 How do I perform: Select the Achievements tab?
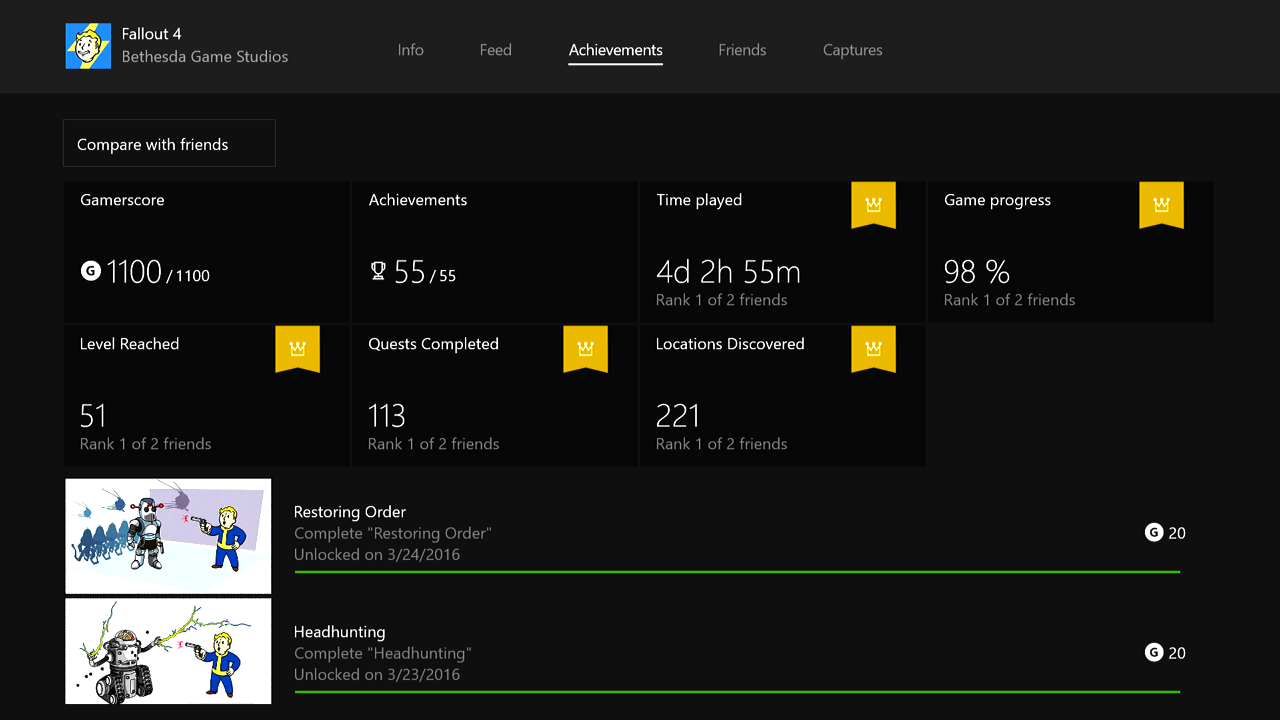[616, 50]
